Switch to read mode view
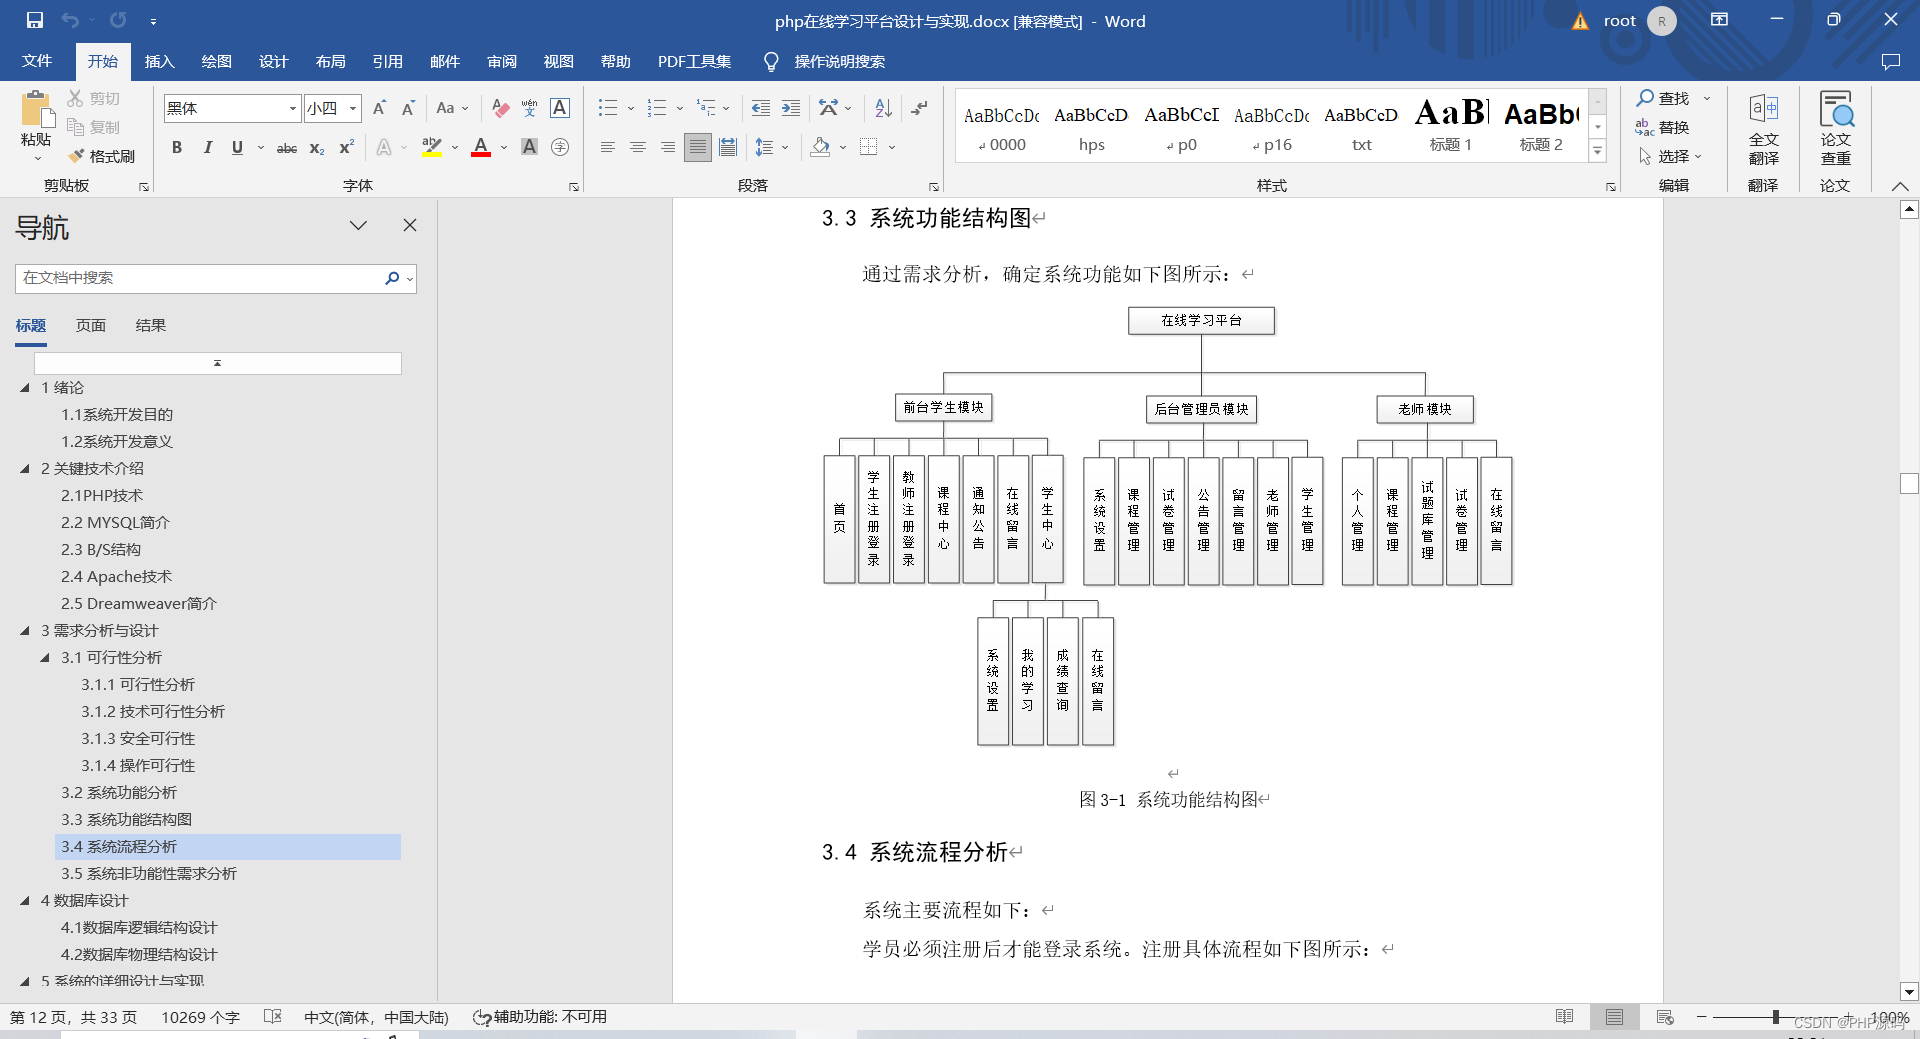 coord(1565,1017)
